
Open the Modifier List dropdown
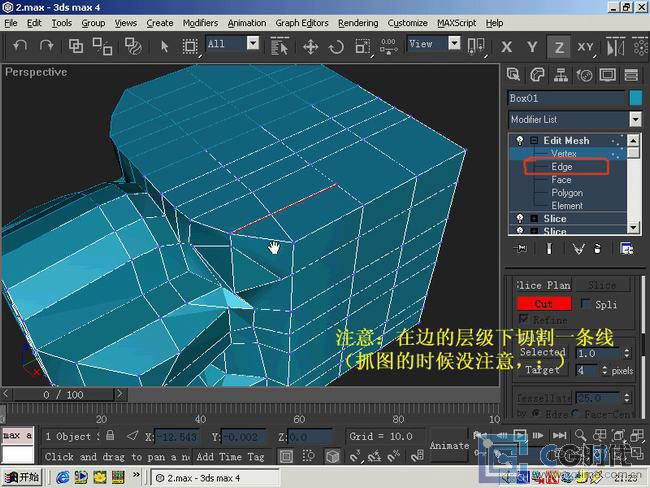(x=635, y=119)
